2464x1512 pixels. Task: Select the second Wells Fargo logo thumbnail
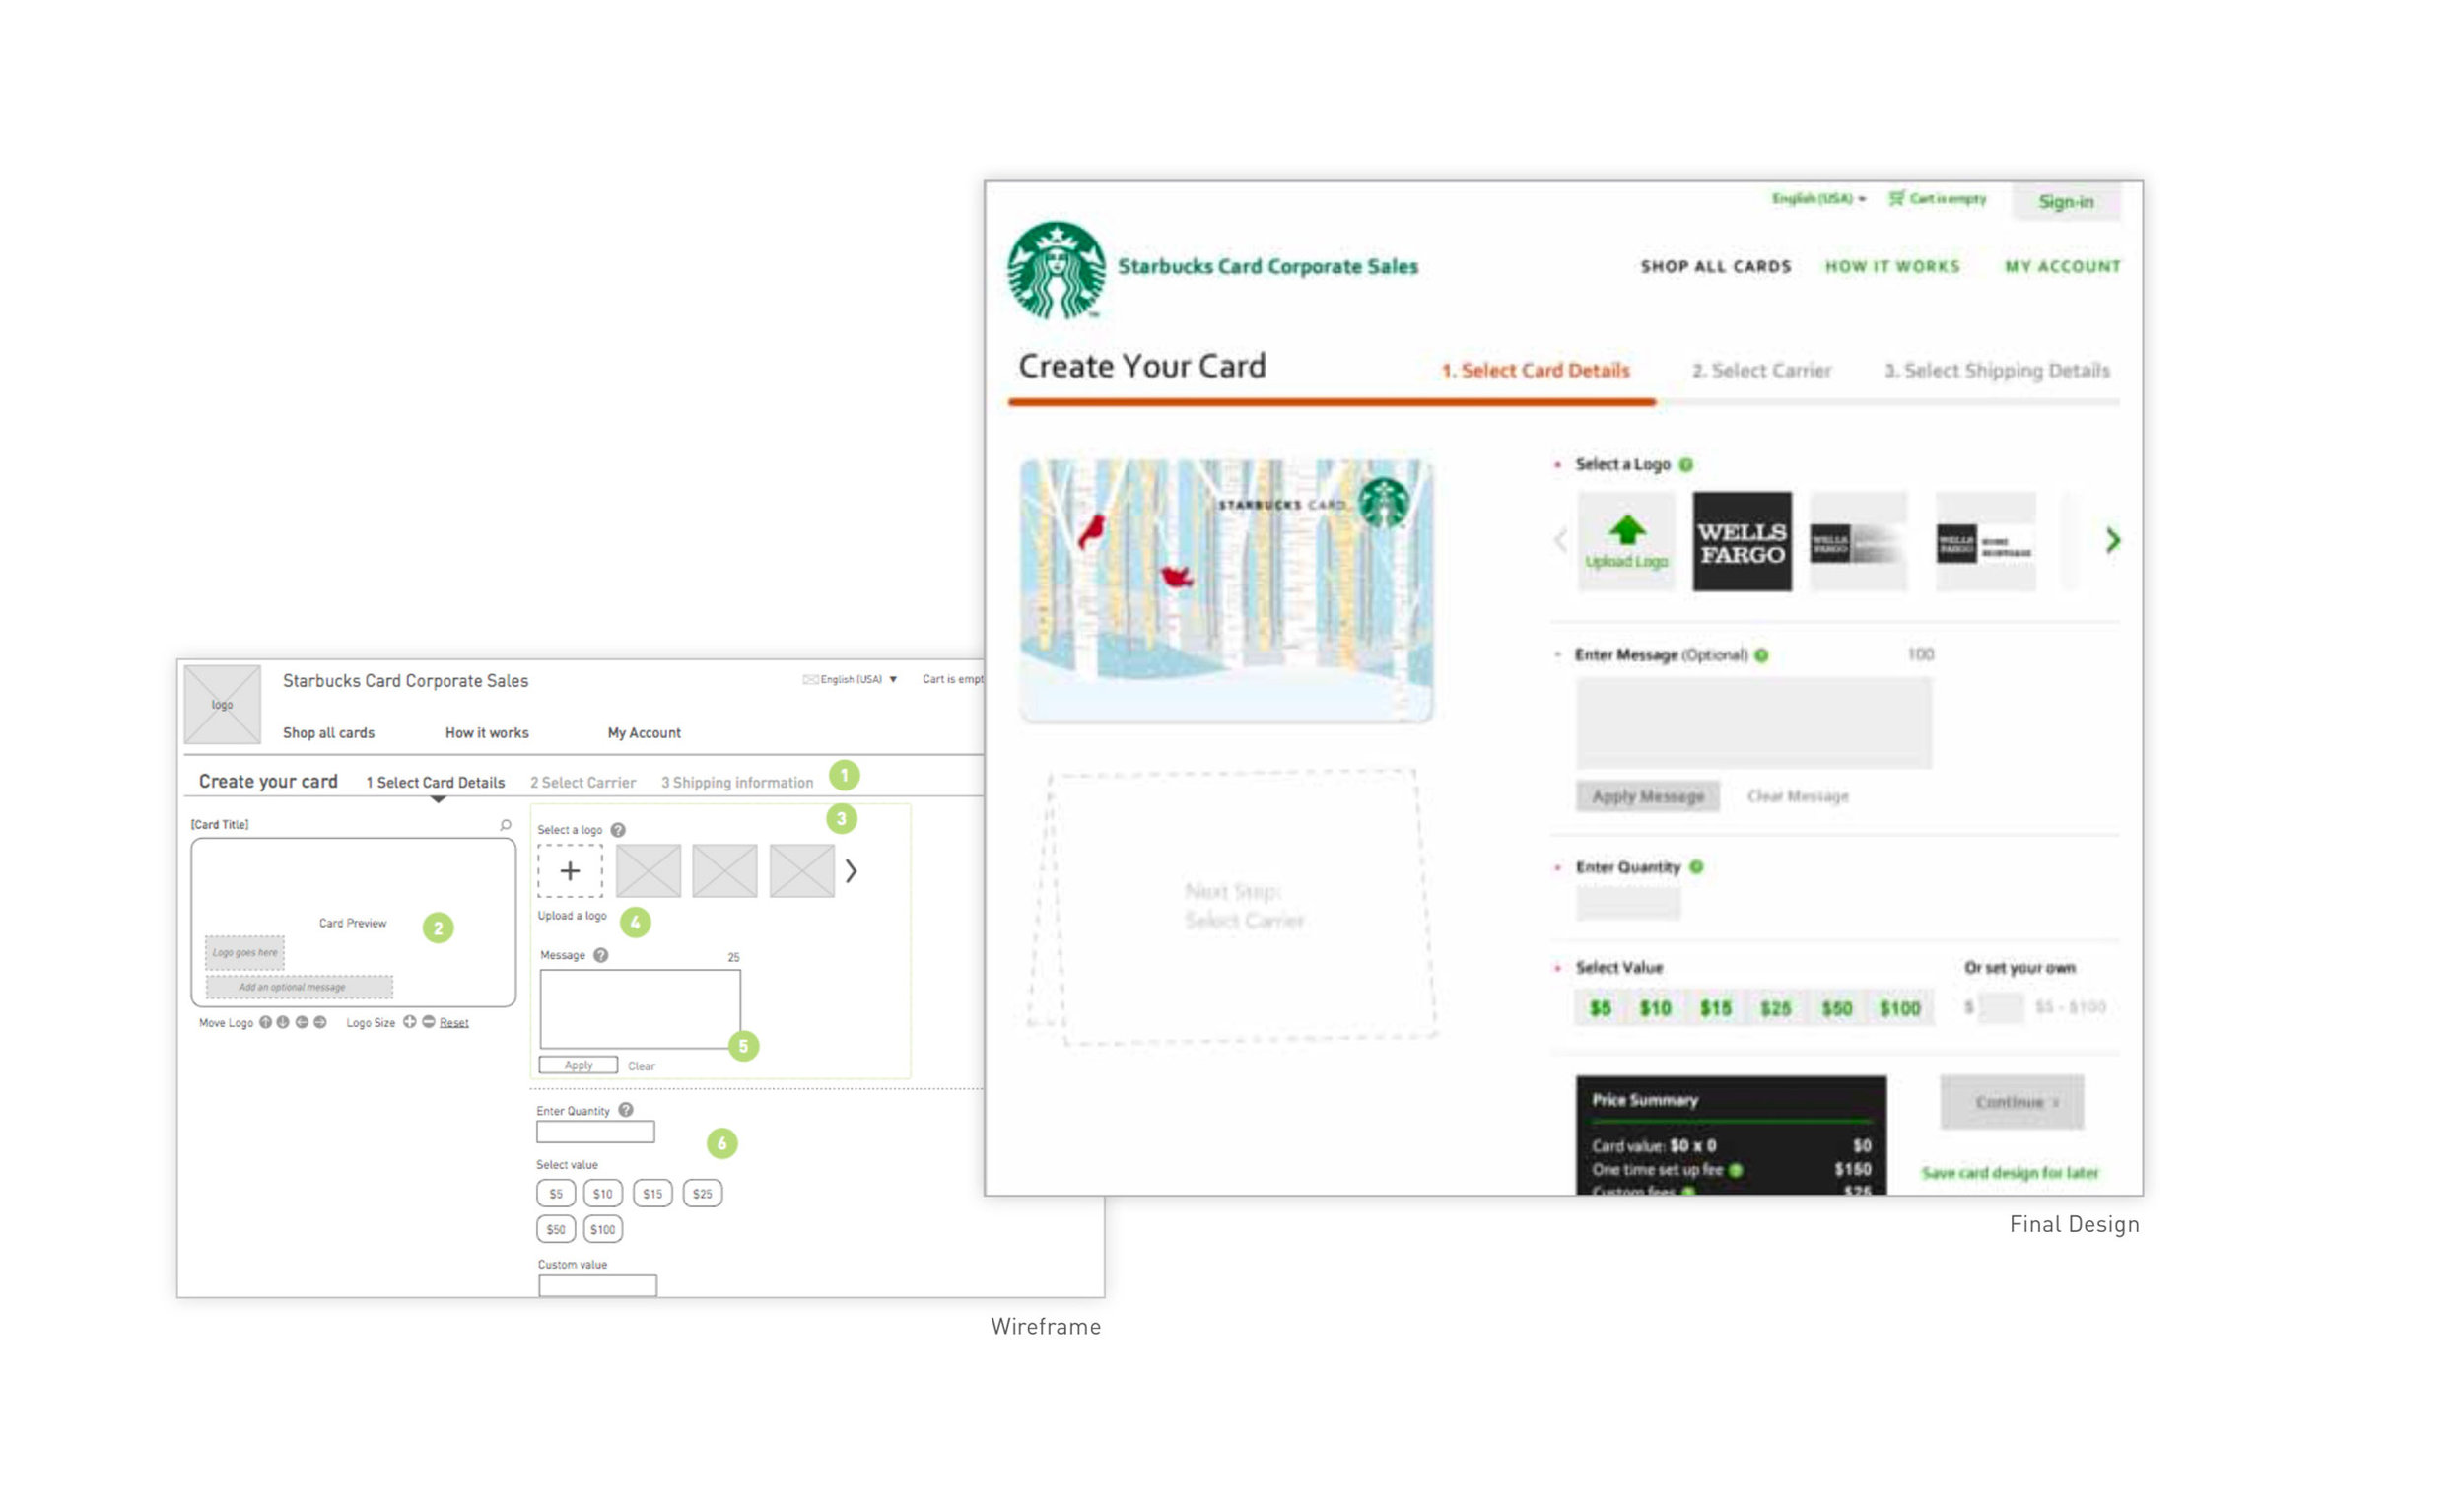tap(1859, 542)
